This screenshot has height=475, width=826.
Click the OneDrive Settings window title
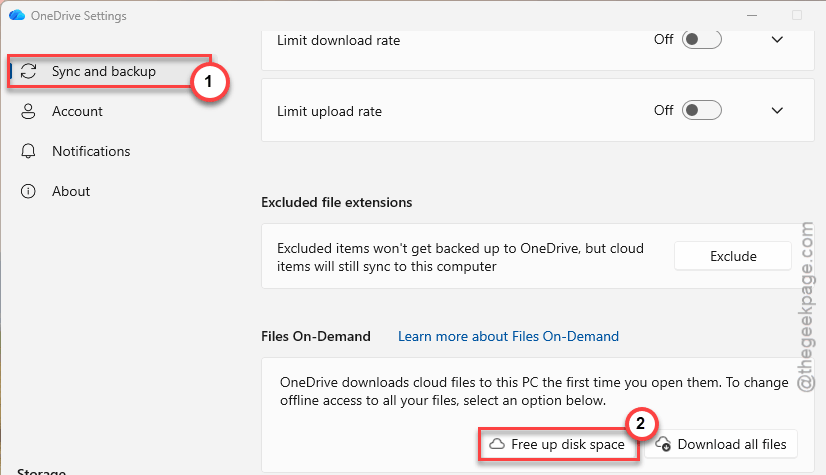[x=78, y=16]
